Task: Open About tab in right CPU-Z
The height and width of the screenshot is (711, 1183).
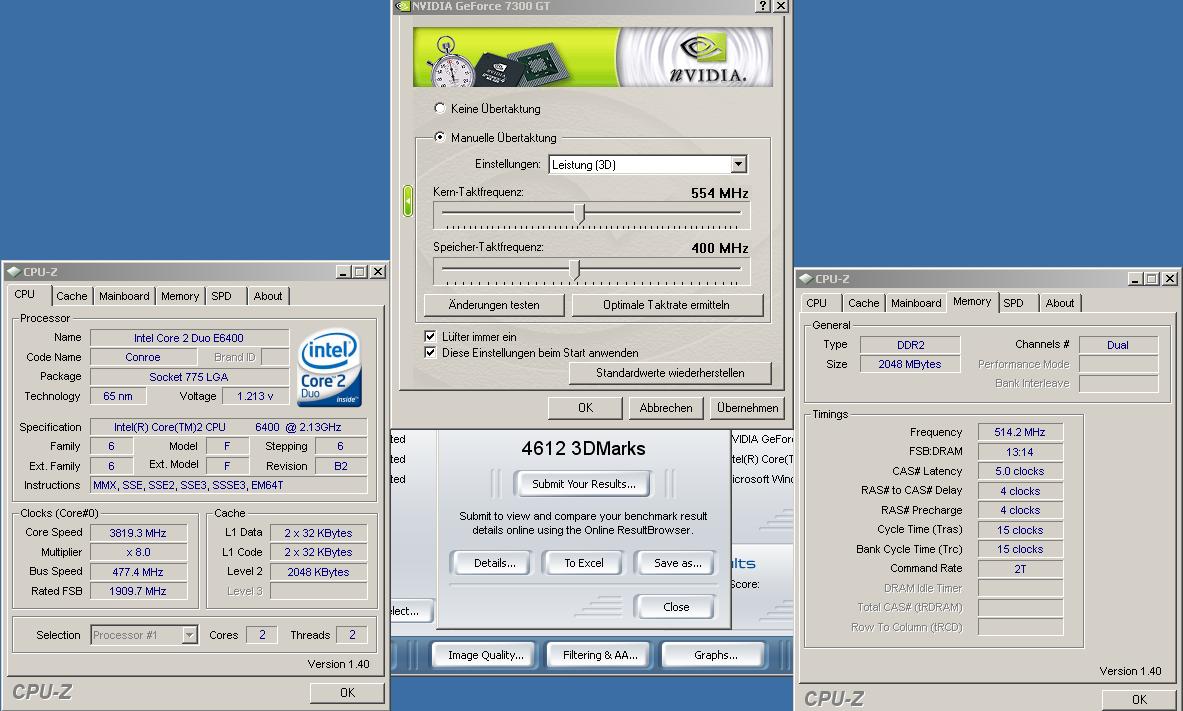Action: pyautogui.click(x=1059, y=303)
